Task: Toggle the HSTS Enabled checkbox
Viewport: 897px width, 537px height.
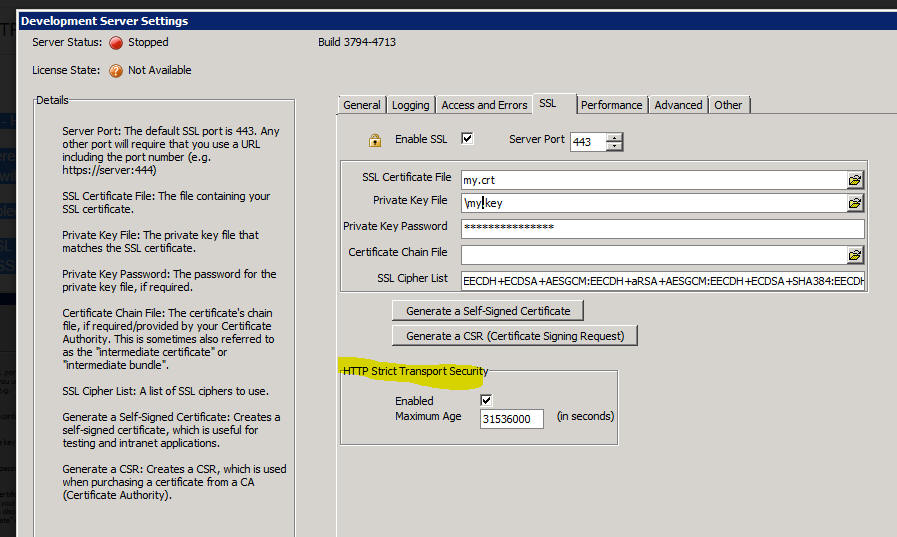Action: click(486, 400)
